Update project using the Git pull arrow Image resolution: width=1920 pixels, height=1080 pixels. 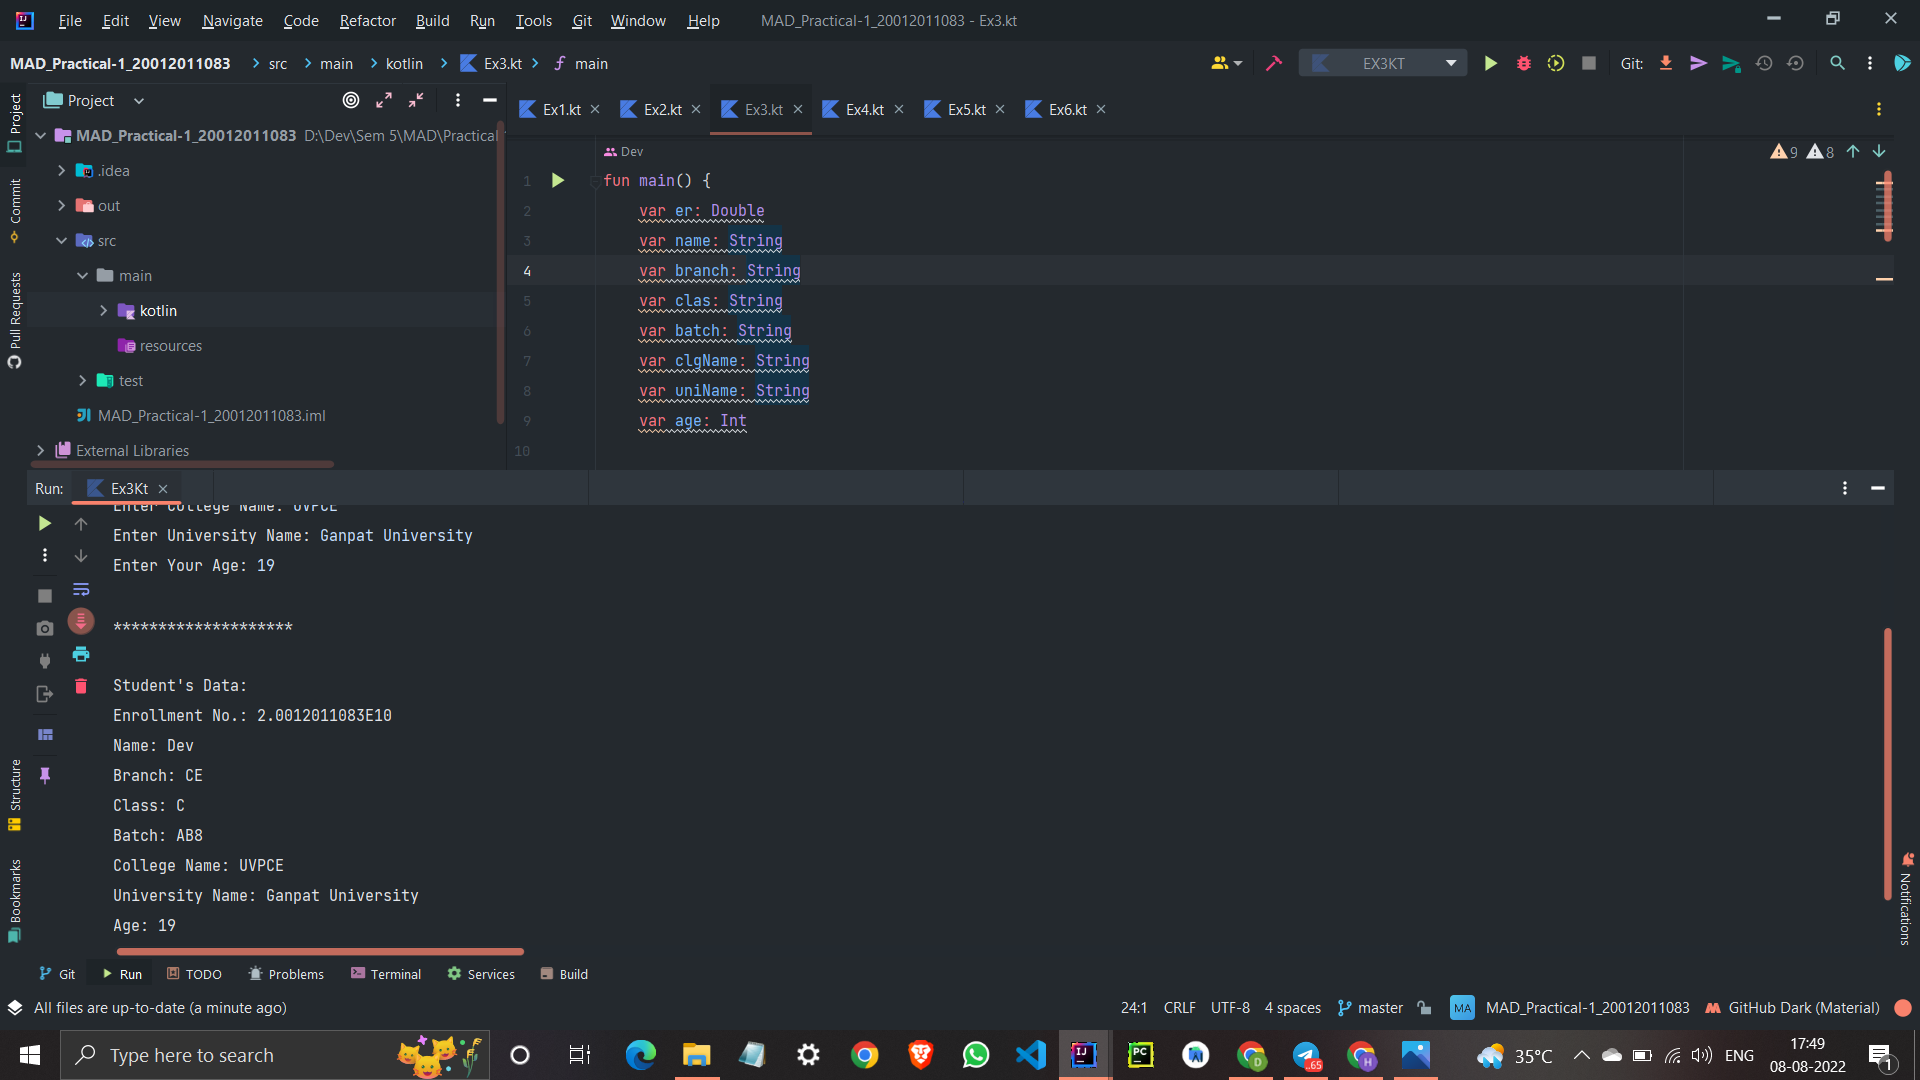(1666, 63)
